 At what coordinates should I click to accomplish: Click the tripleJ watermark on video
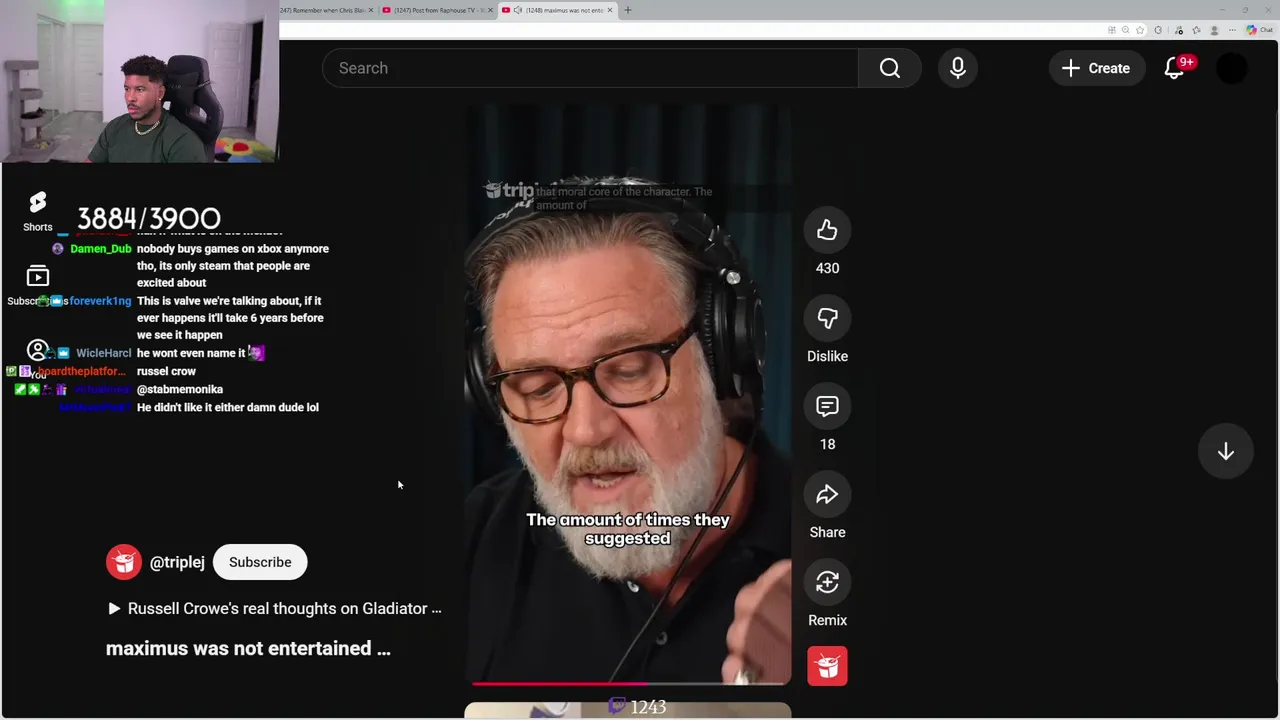pyautogui.click(x=510, y=191)
